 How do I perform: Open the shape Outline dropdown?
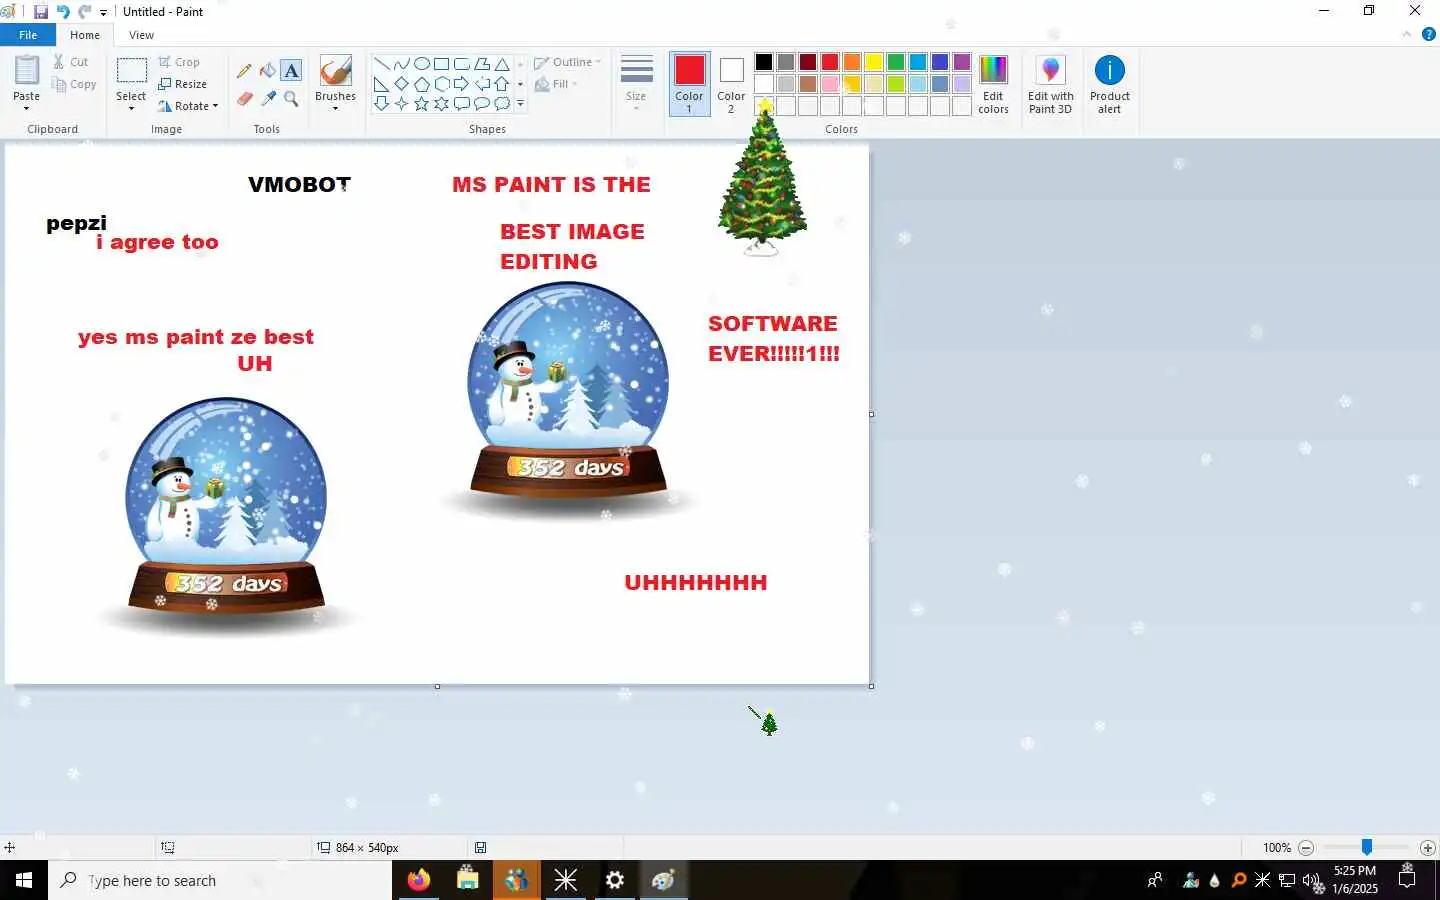tap(567, 62)
